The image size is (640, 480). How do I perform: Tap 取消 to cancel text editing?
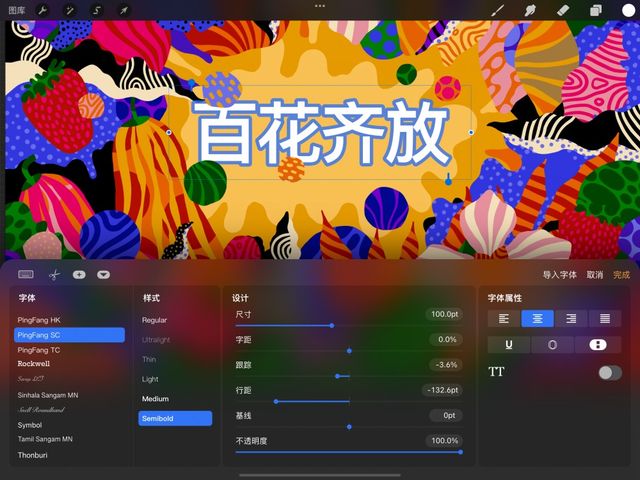(x=595, y=275)
